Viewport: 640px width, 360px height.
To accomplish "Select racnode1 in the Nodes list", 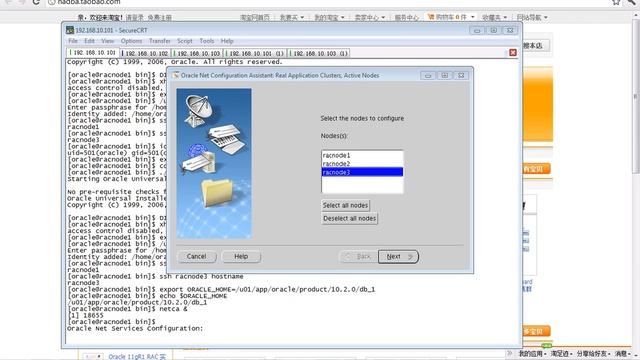I will tap(362, 156).
